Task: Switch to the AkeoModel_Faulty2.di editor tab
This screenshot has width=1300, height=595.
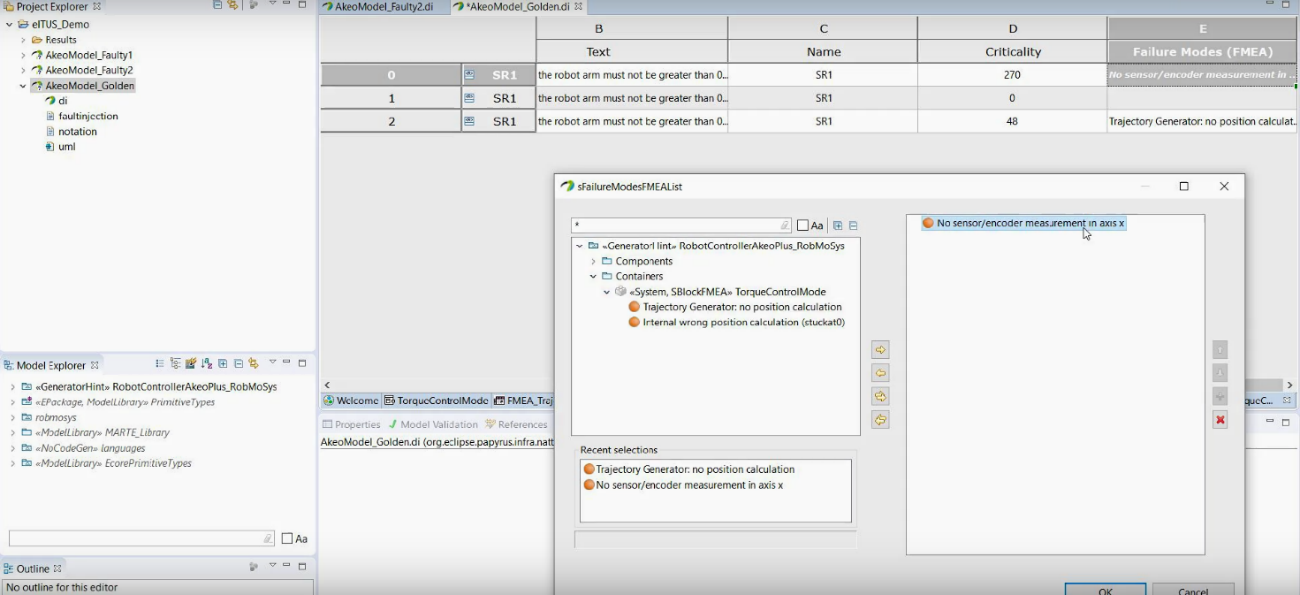Action: coord(383,7)
